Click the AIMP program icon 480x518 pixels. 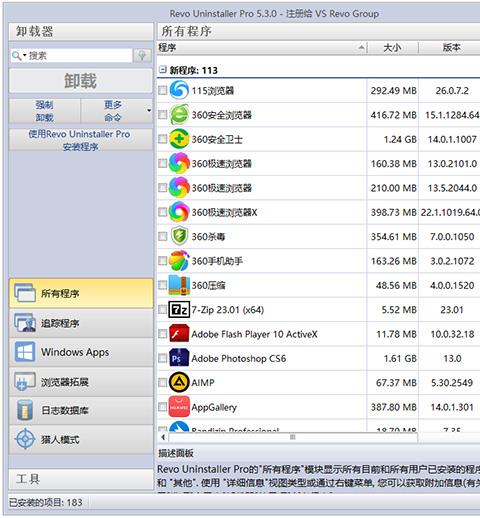pyautogui.click(x=179, y=382)
